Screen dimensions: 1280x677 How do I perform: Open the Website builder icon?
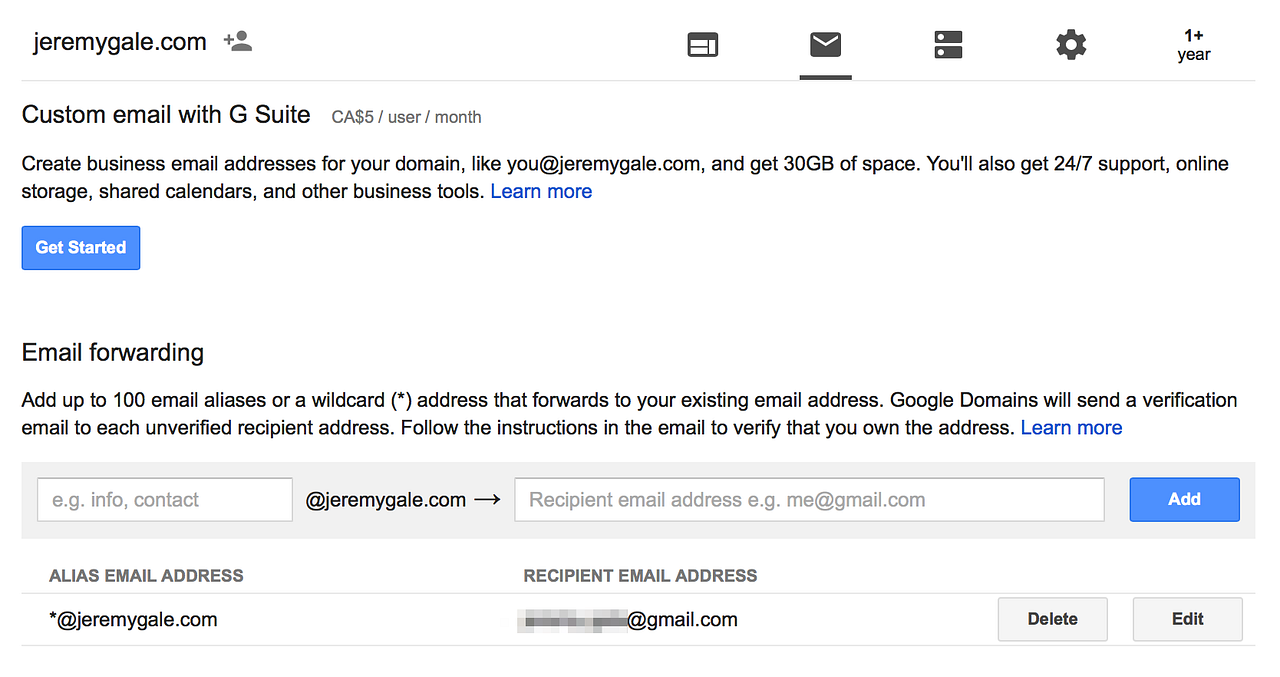702,44
